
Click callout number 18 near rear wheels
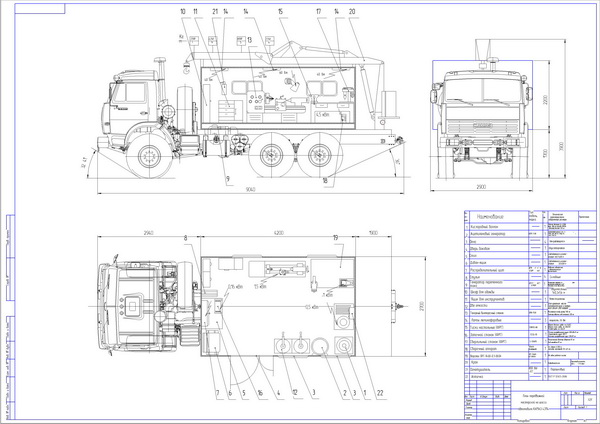326,180
